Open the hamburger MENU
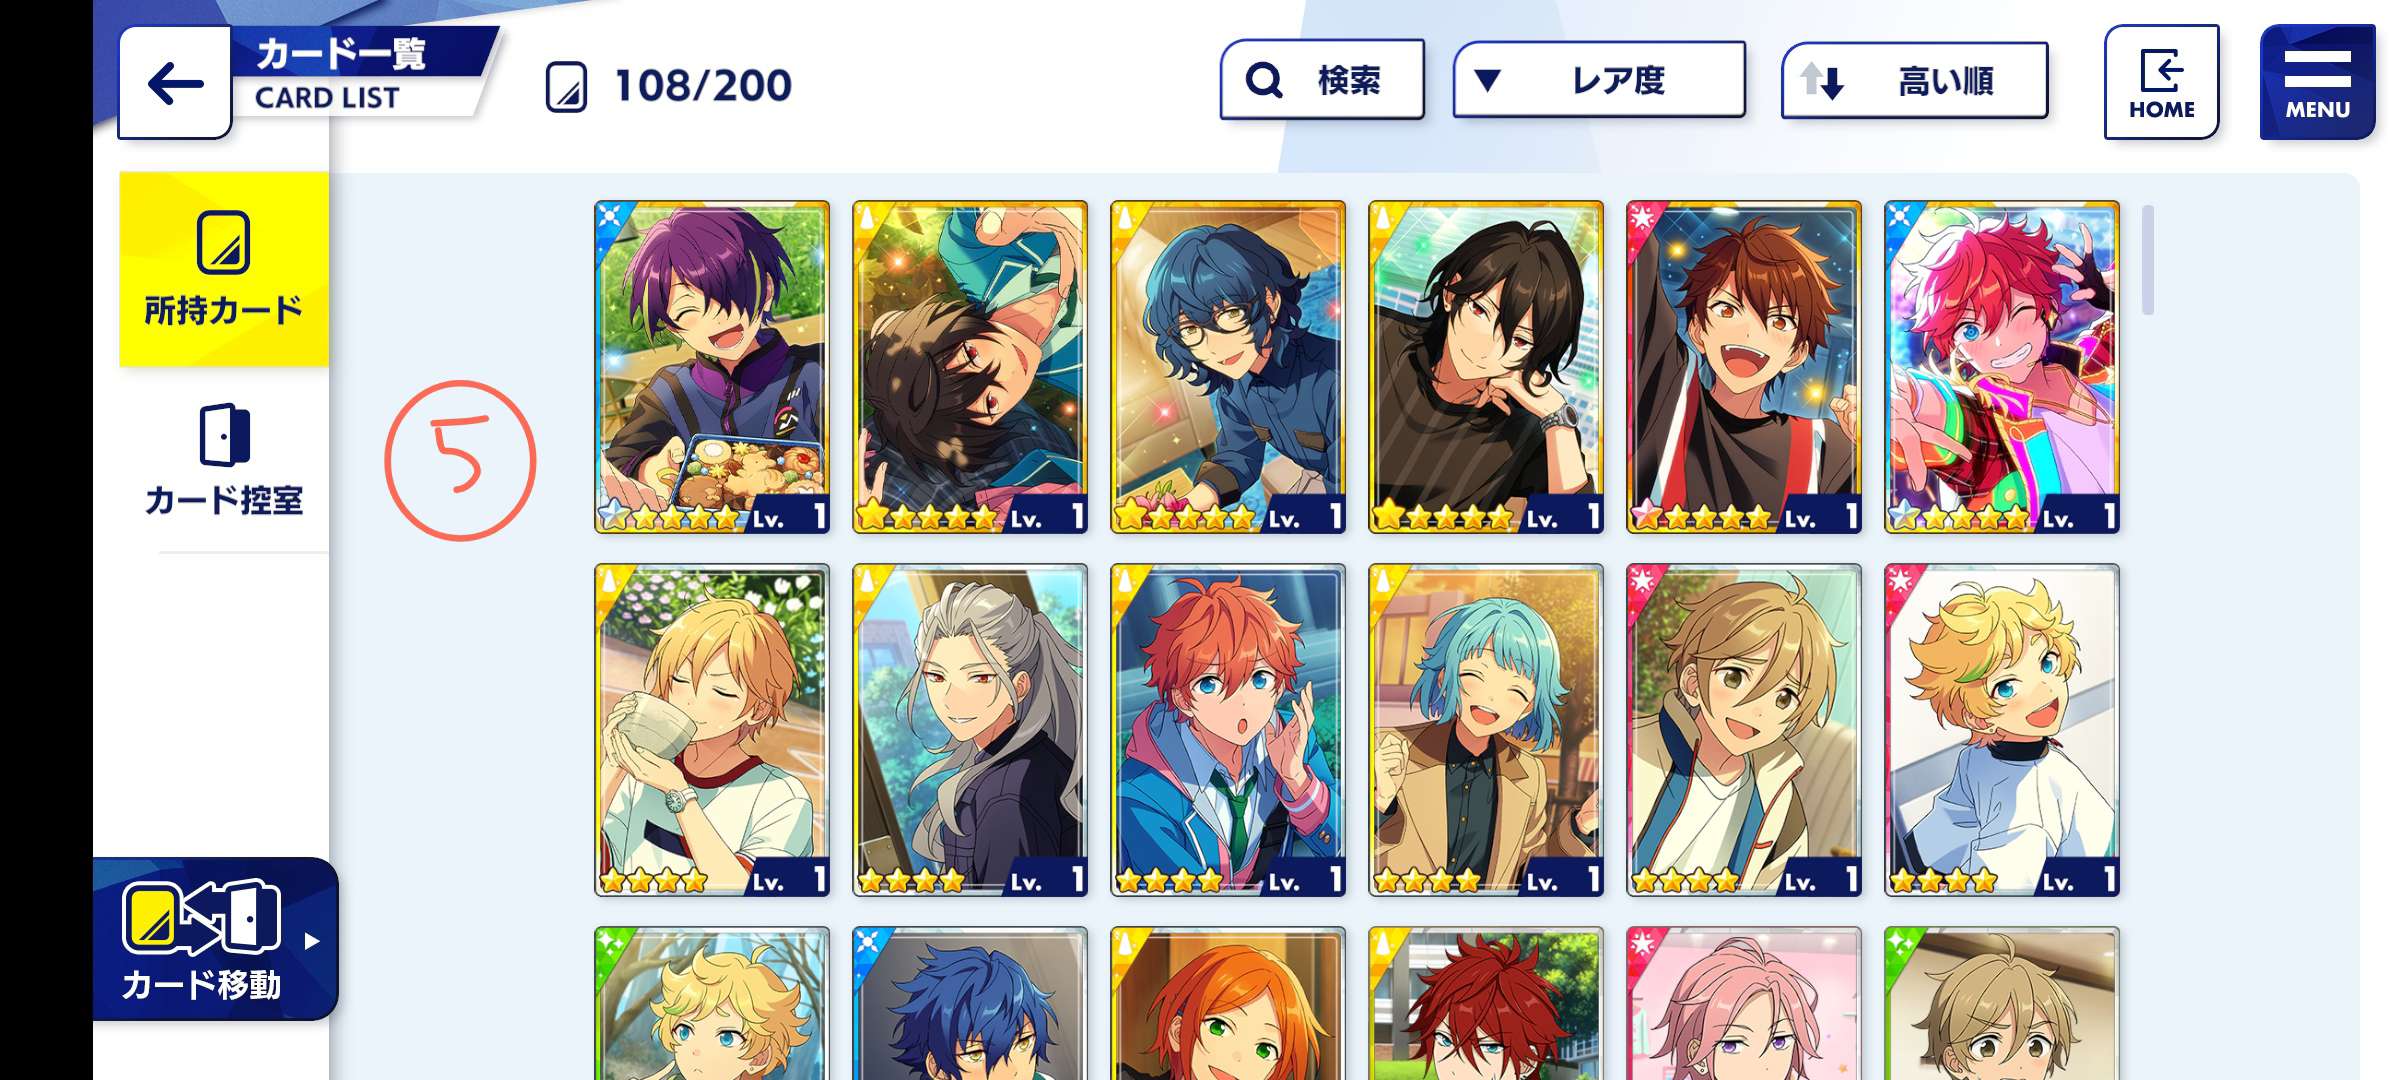The image size is (2400, 1080). click(2317, 82)
